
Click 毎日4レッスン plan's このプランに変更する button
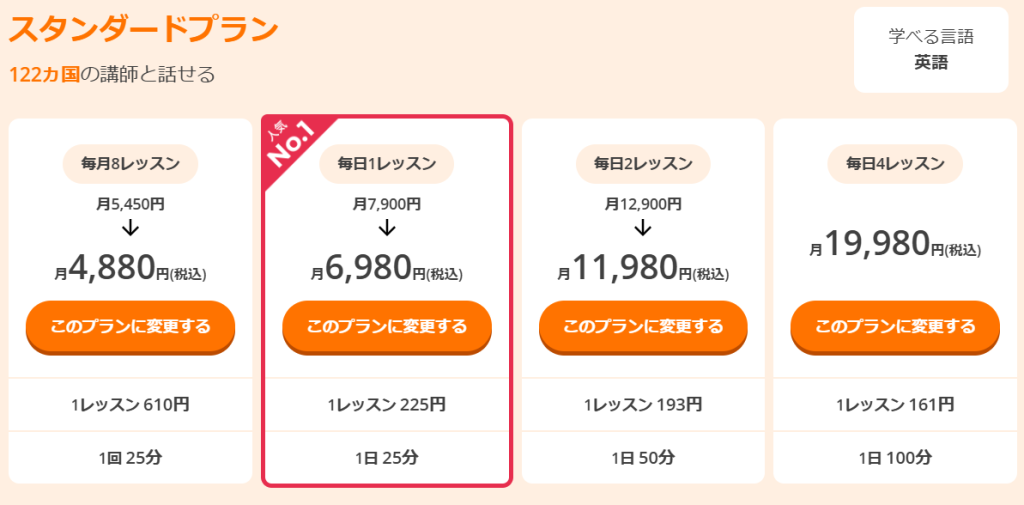(x=895, y=326)
